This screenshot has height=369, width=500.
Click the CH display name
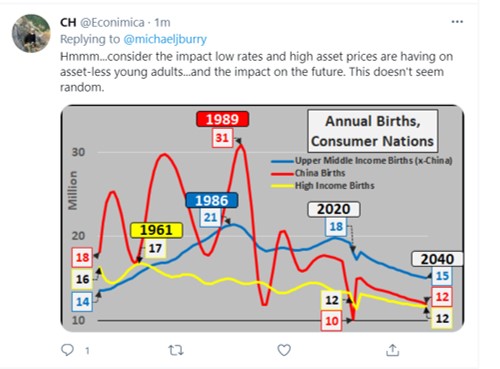click(x=68, y=22)
